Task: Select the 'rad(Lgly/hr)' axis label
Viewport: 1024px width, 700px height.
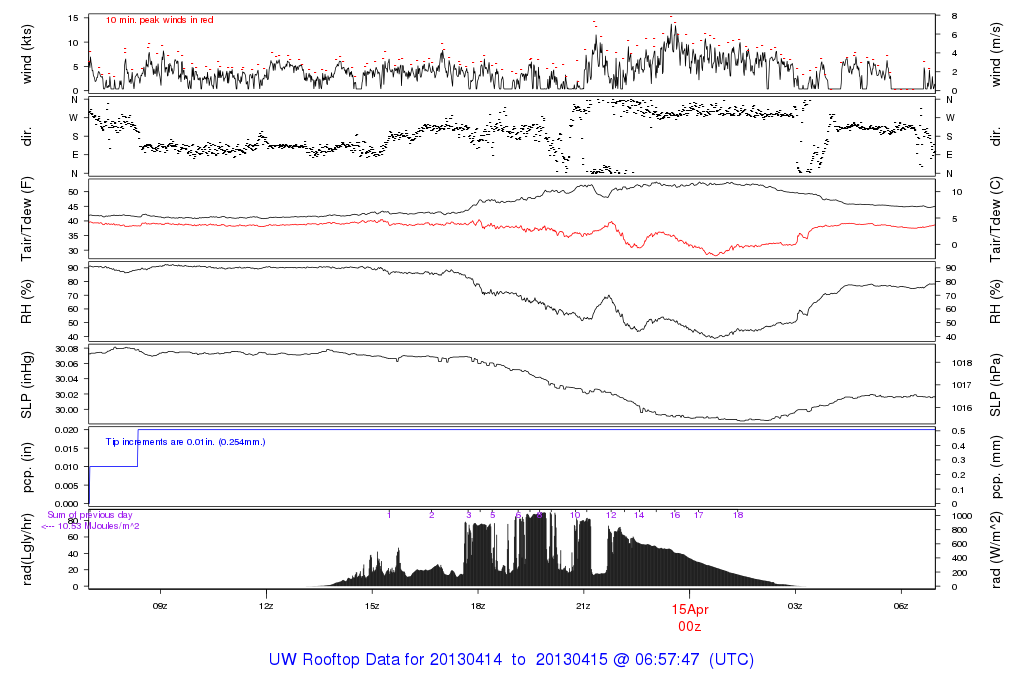Action: pos(27,549)
